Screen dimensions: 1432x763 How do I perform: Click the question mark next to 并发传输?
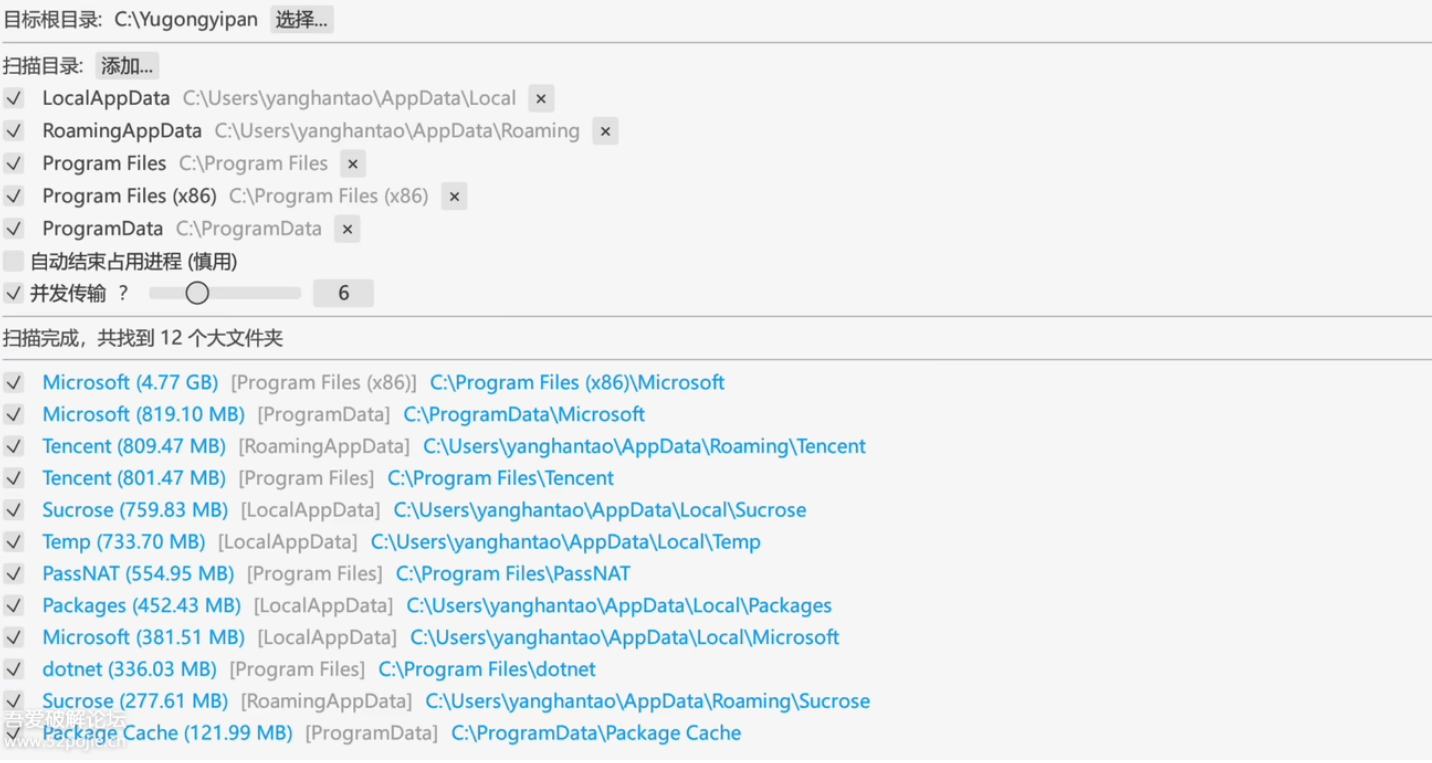(x=123, y=293)
